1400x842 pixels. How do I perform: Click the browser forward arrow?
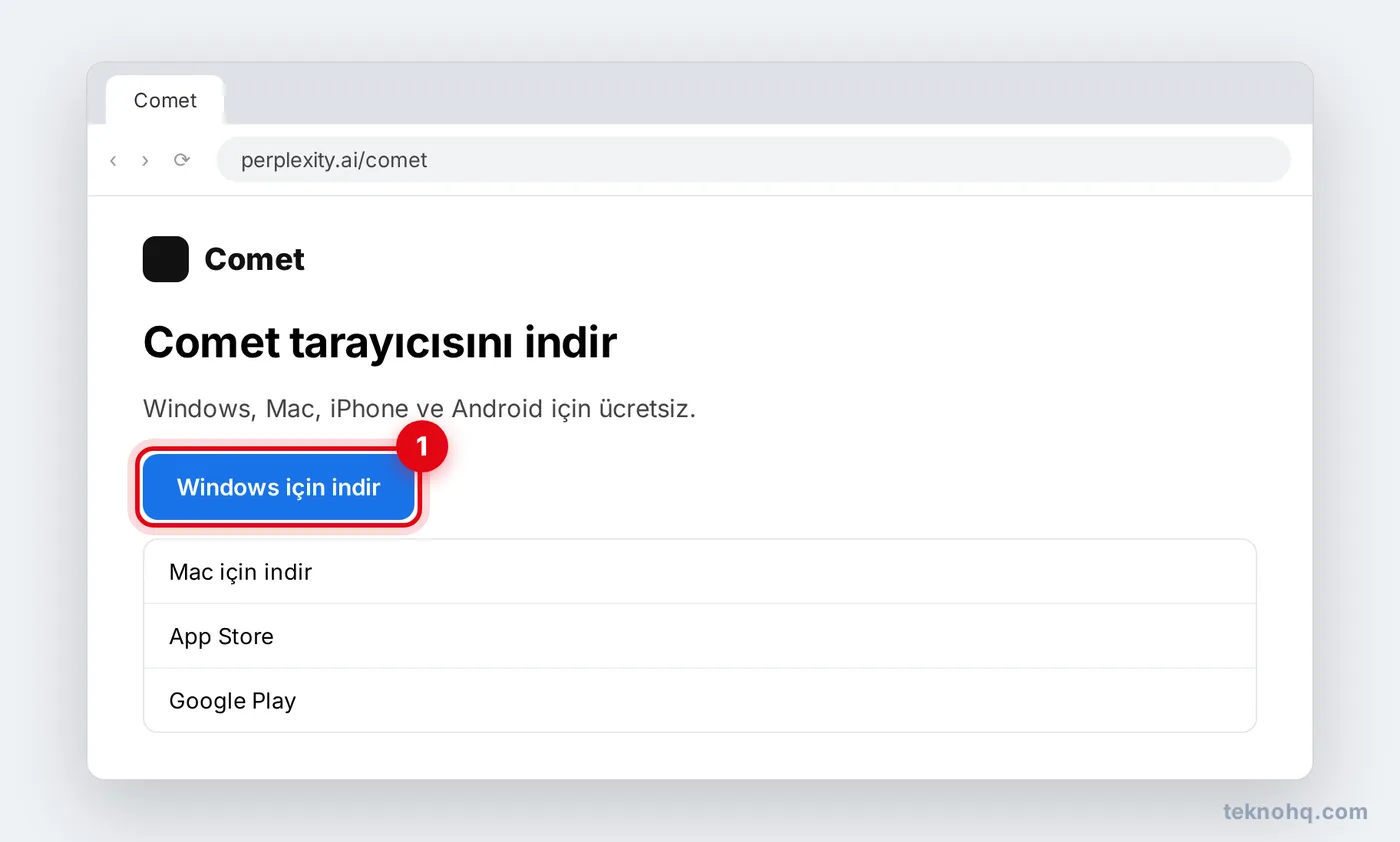(x=145, y=160)
